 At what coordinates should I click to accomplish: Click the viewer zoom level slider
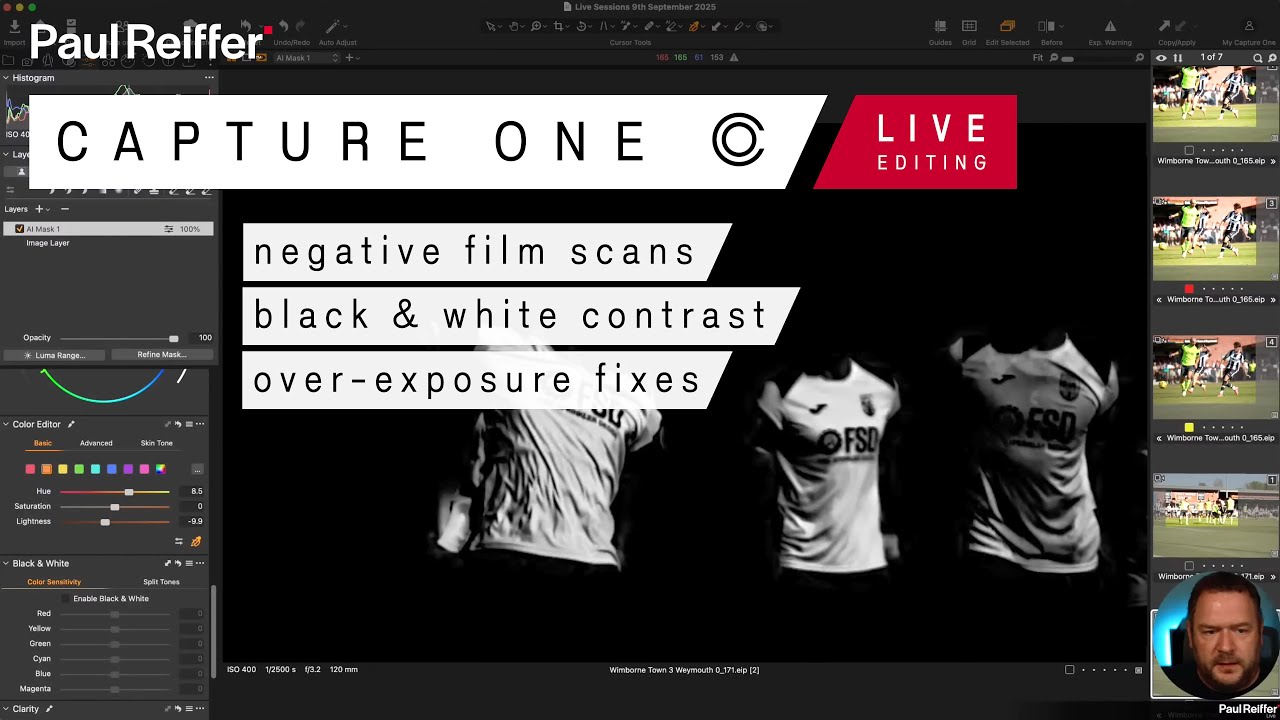click(1067, 58)
